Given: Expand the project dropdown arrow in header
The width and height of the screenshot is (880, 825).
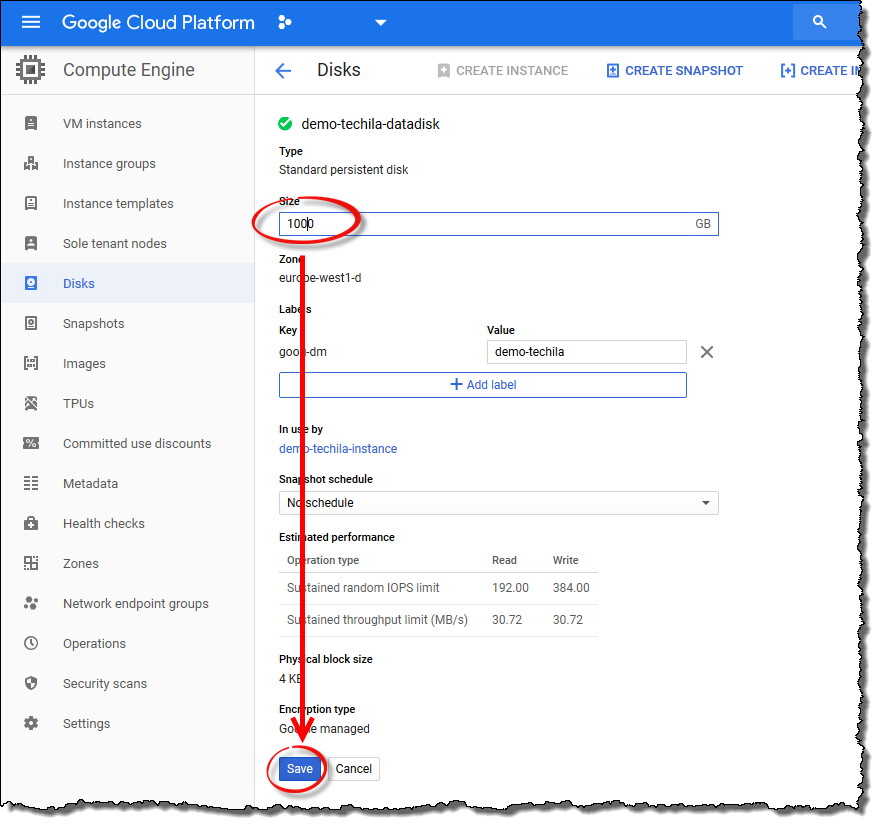Looking at the screenshot, I should 380,22.
